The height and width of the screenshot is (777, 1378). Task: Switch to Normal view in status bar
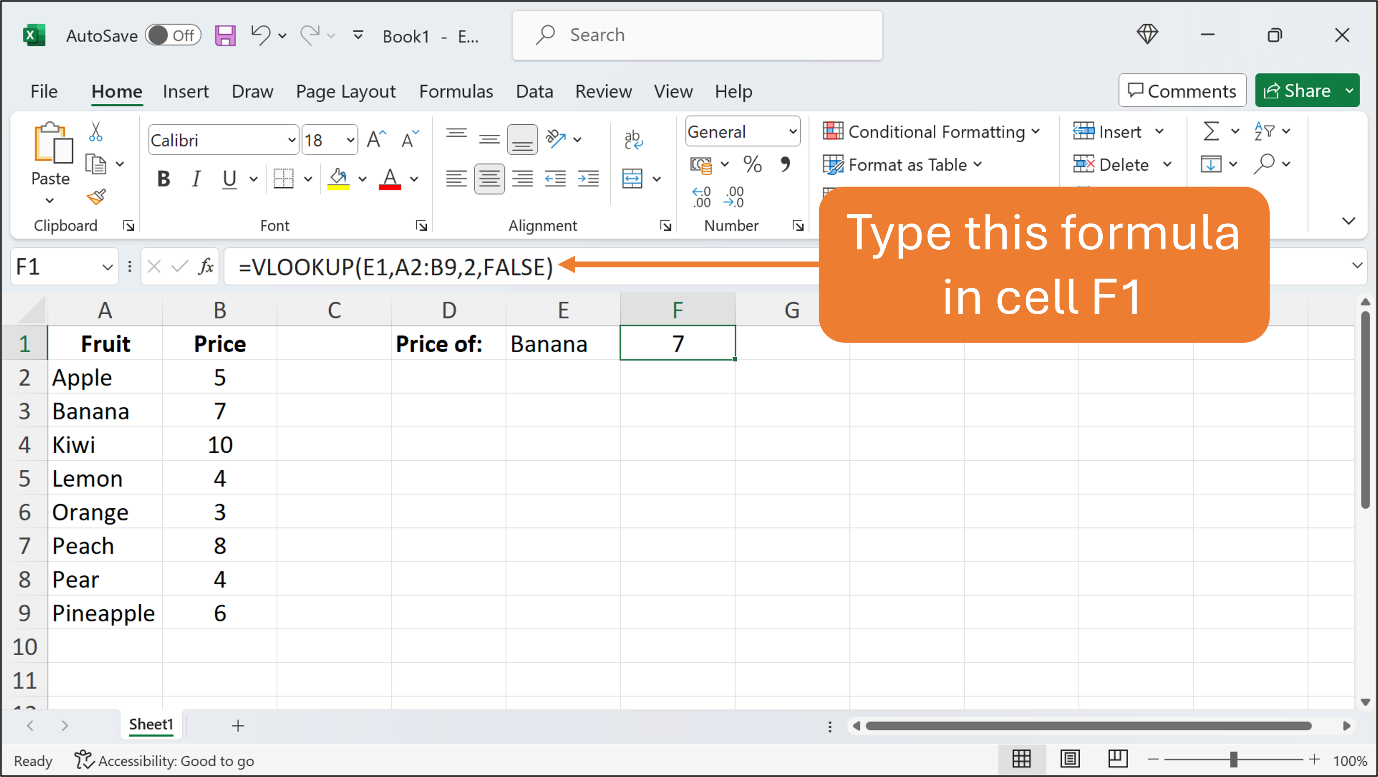[1021, 759]
